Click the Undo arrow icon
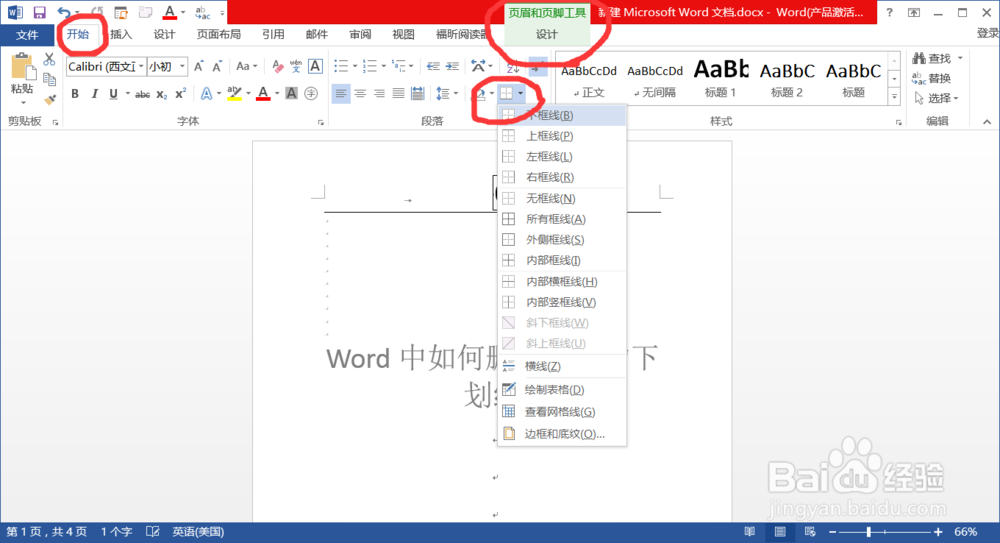1000x543 pixels. tap(64, 12)
